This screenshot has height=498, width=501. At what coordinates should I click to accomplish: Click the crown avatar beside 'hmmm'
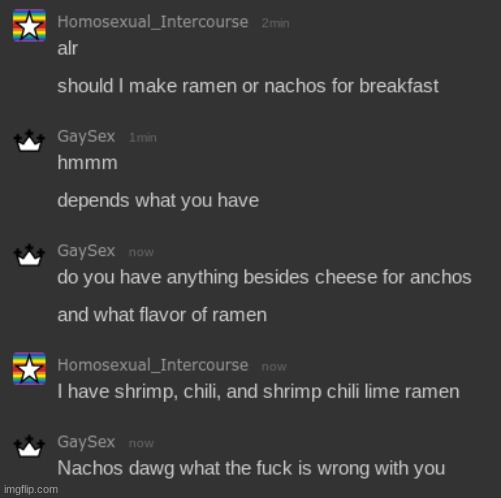[x=29, y=141]
